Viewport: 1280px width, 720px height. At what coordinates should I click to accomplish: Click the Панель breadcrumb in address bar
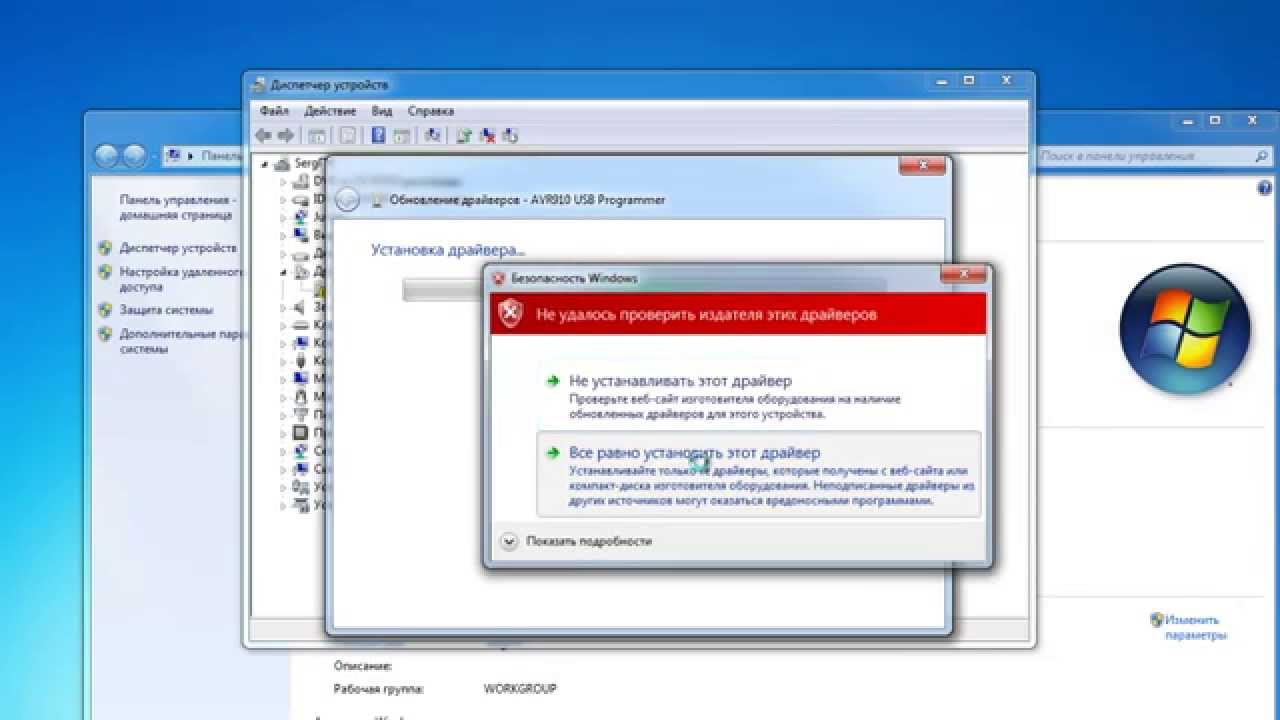pyautogui.click(x=221, y=156)
